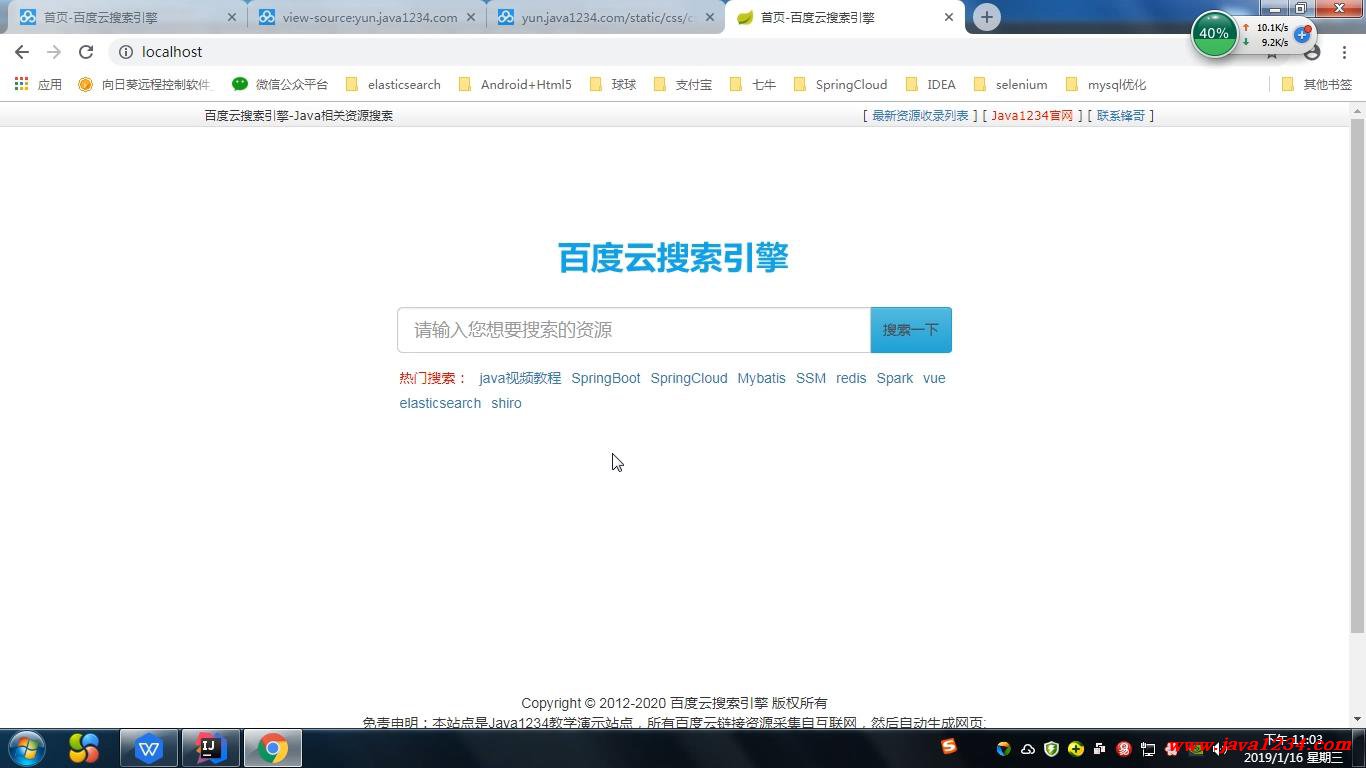Click the Sogou input method tray icon

[949, 746]
